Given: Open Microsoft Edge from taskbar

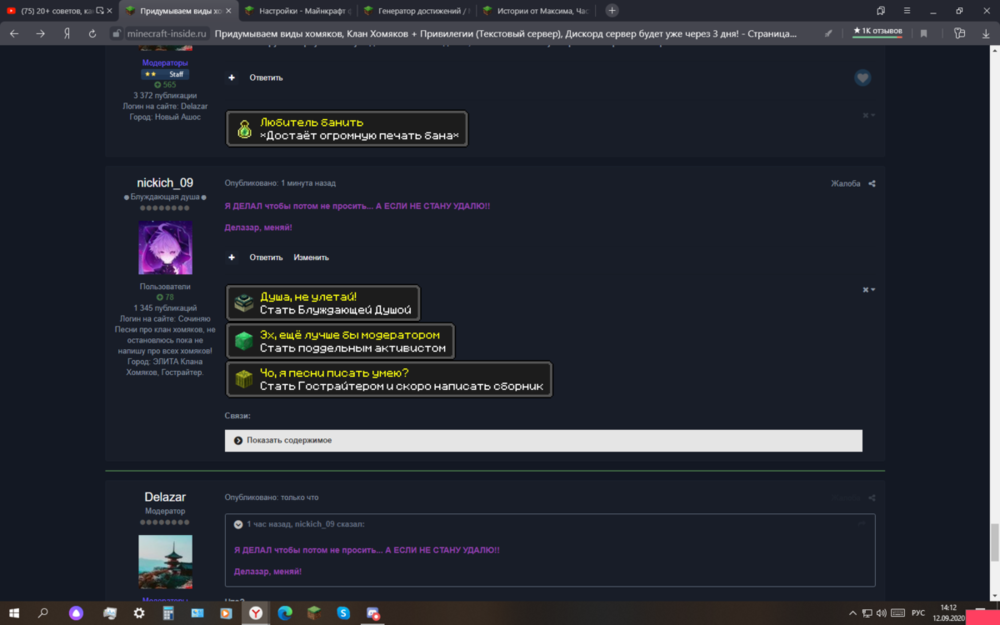Looking at the screenshot, I should pos(285,613).
